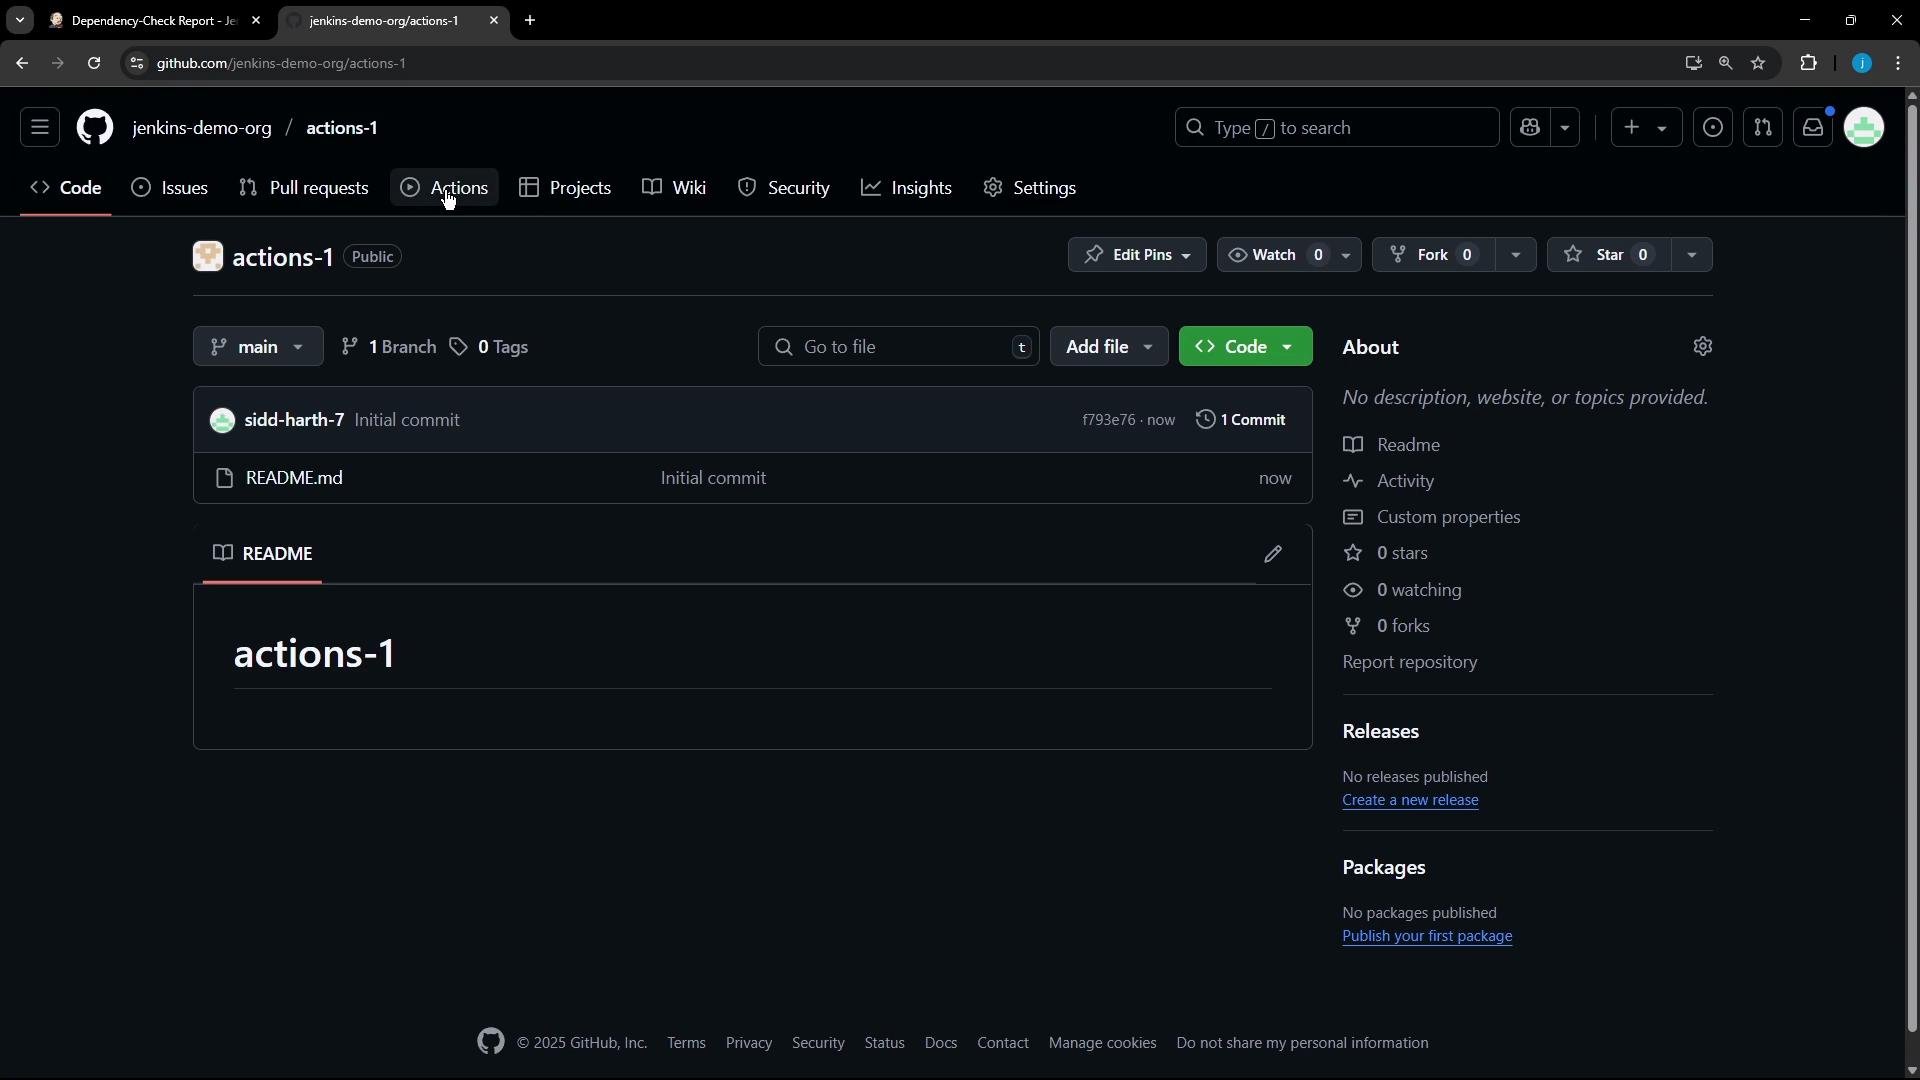Expand the Fork options dropdown arrow

point(1516,255)
